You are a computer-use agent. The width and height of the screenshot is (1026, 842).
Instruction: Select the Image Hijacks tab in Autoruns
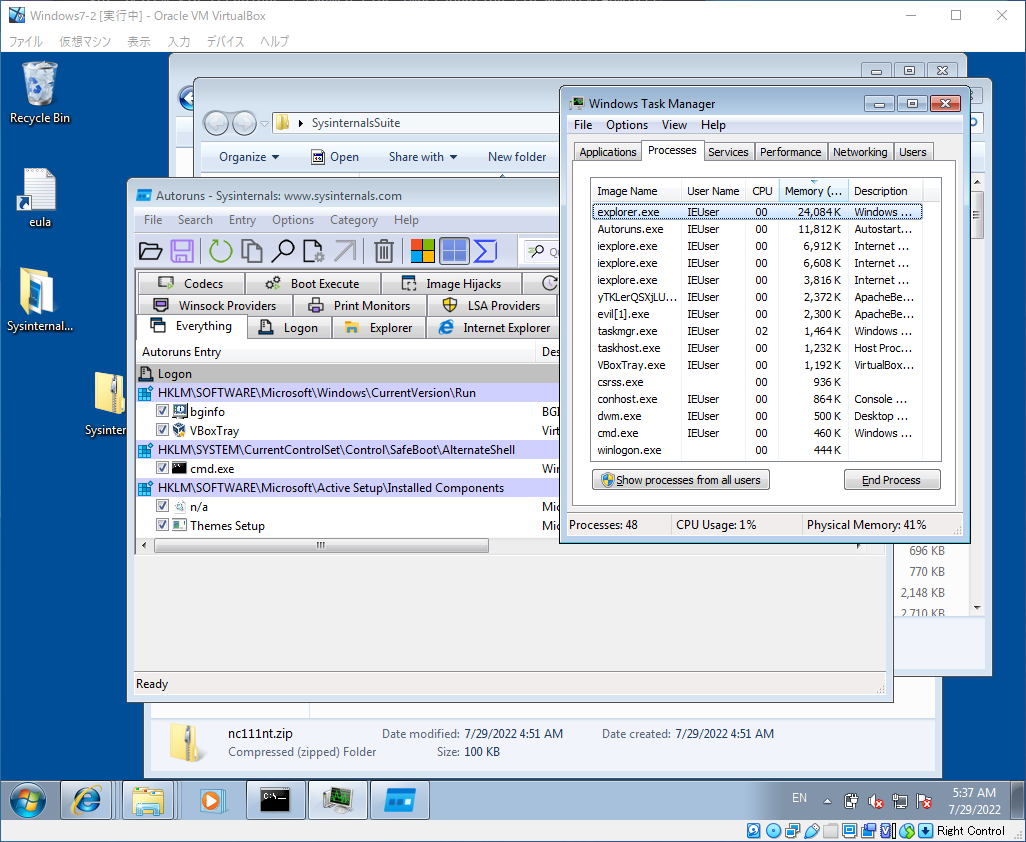tap(451, 284)
